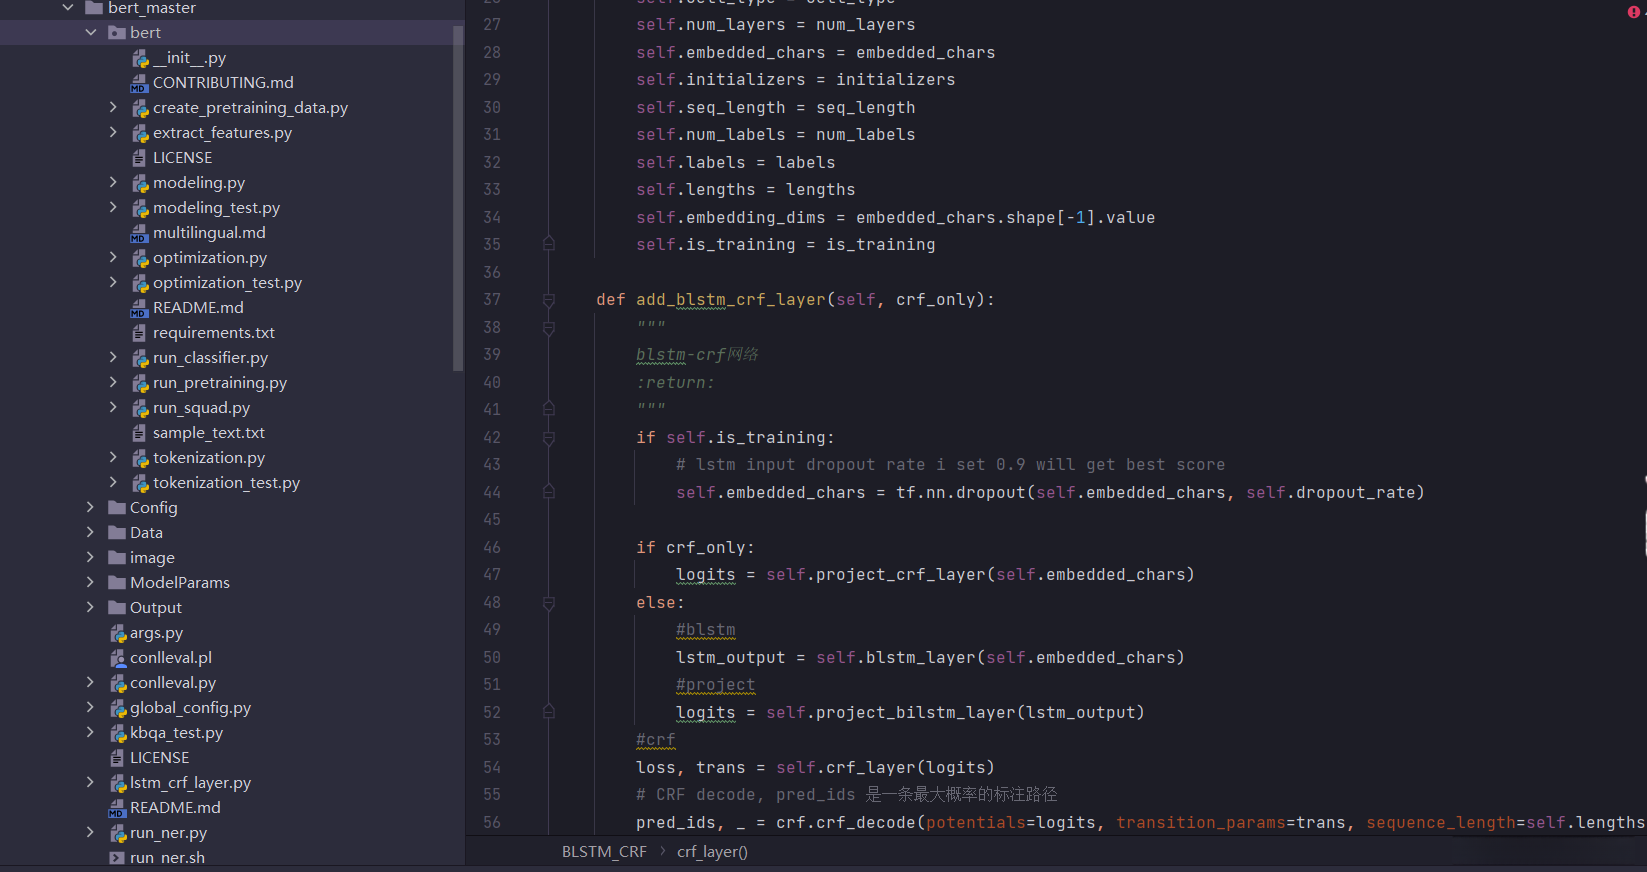Expand the extract_features.py node arrow

113,132
